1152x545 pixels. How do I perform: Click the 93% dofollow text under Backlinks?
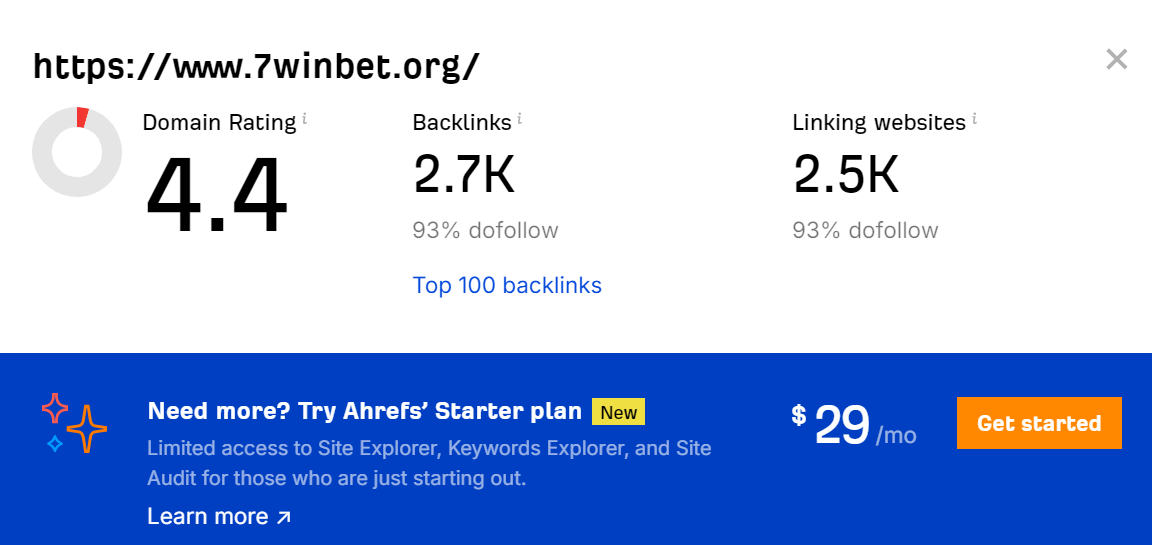coord(485,231)
